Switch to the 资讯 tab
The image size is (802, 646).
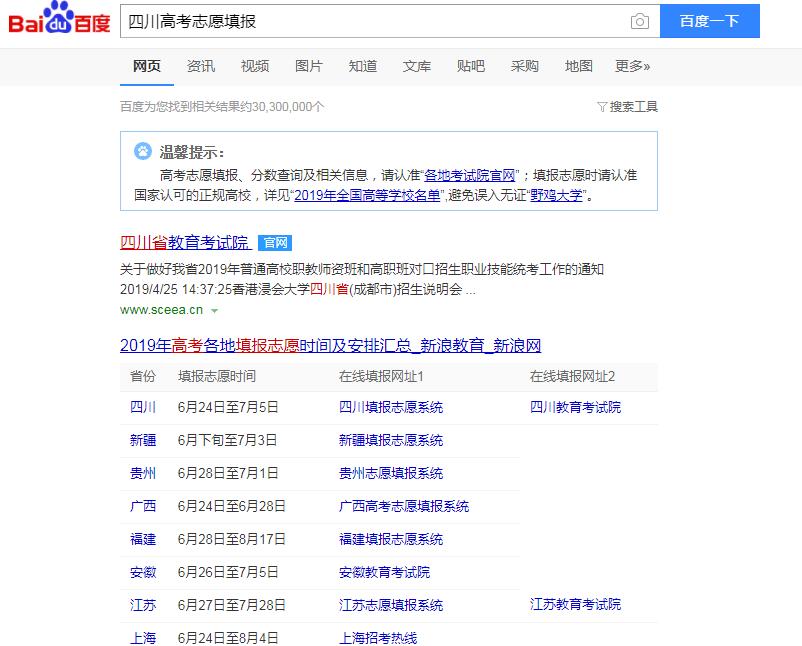click(x=200, y=66)
